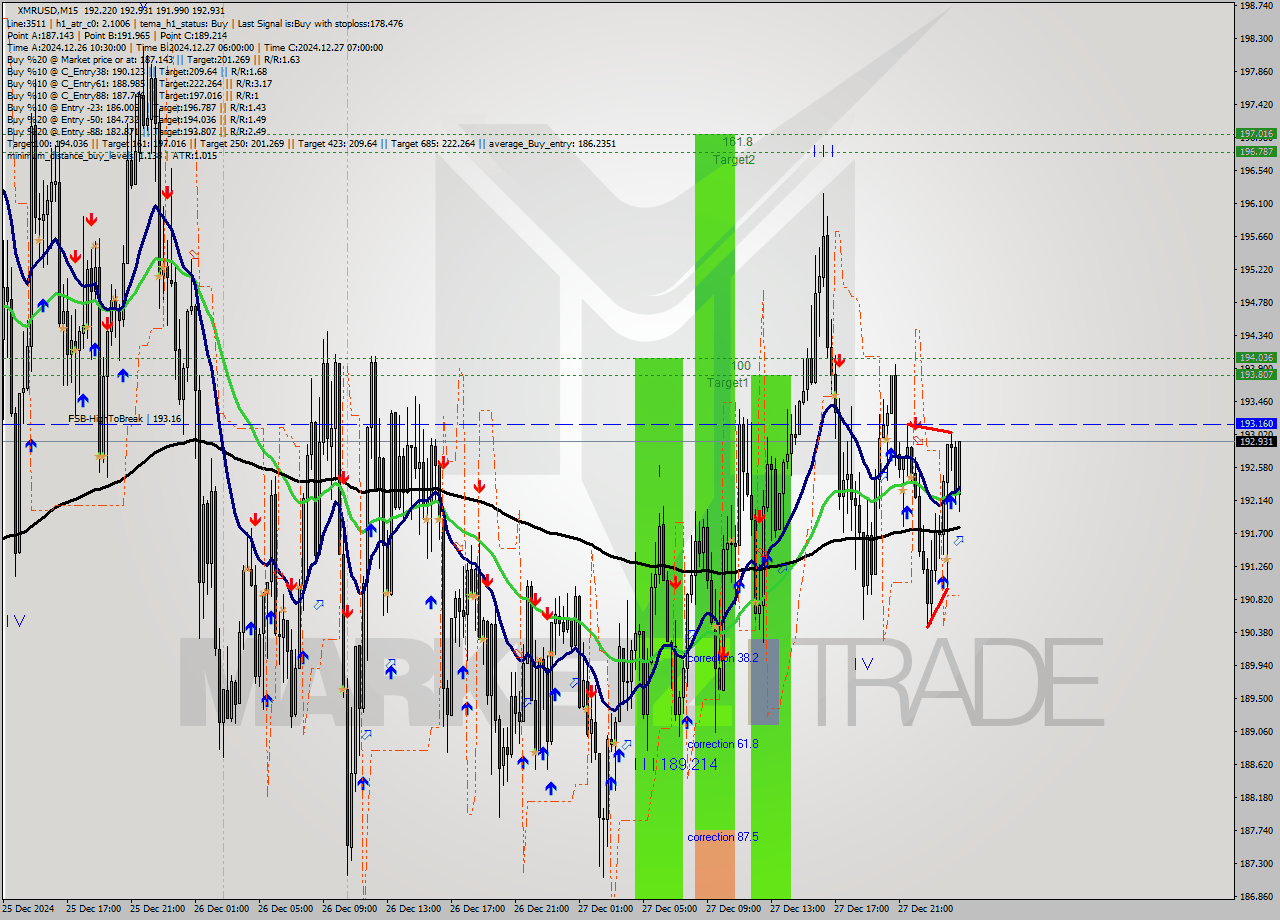
Task: Click the 'Point A:187.143' info line
Action: point(41,35)
